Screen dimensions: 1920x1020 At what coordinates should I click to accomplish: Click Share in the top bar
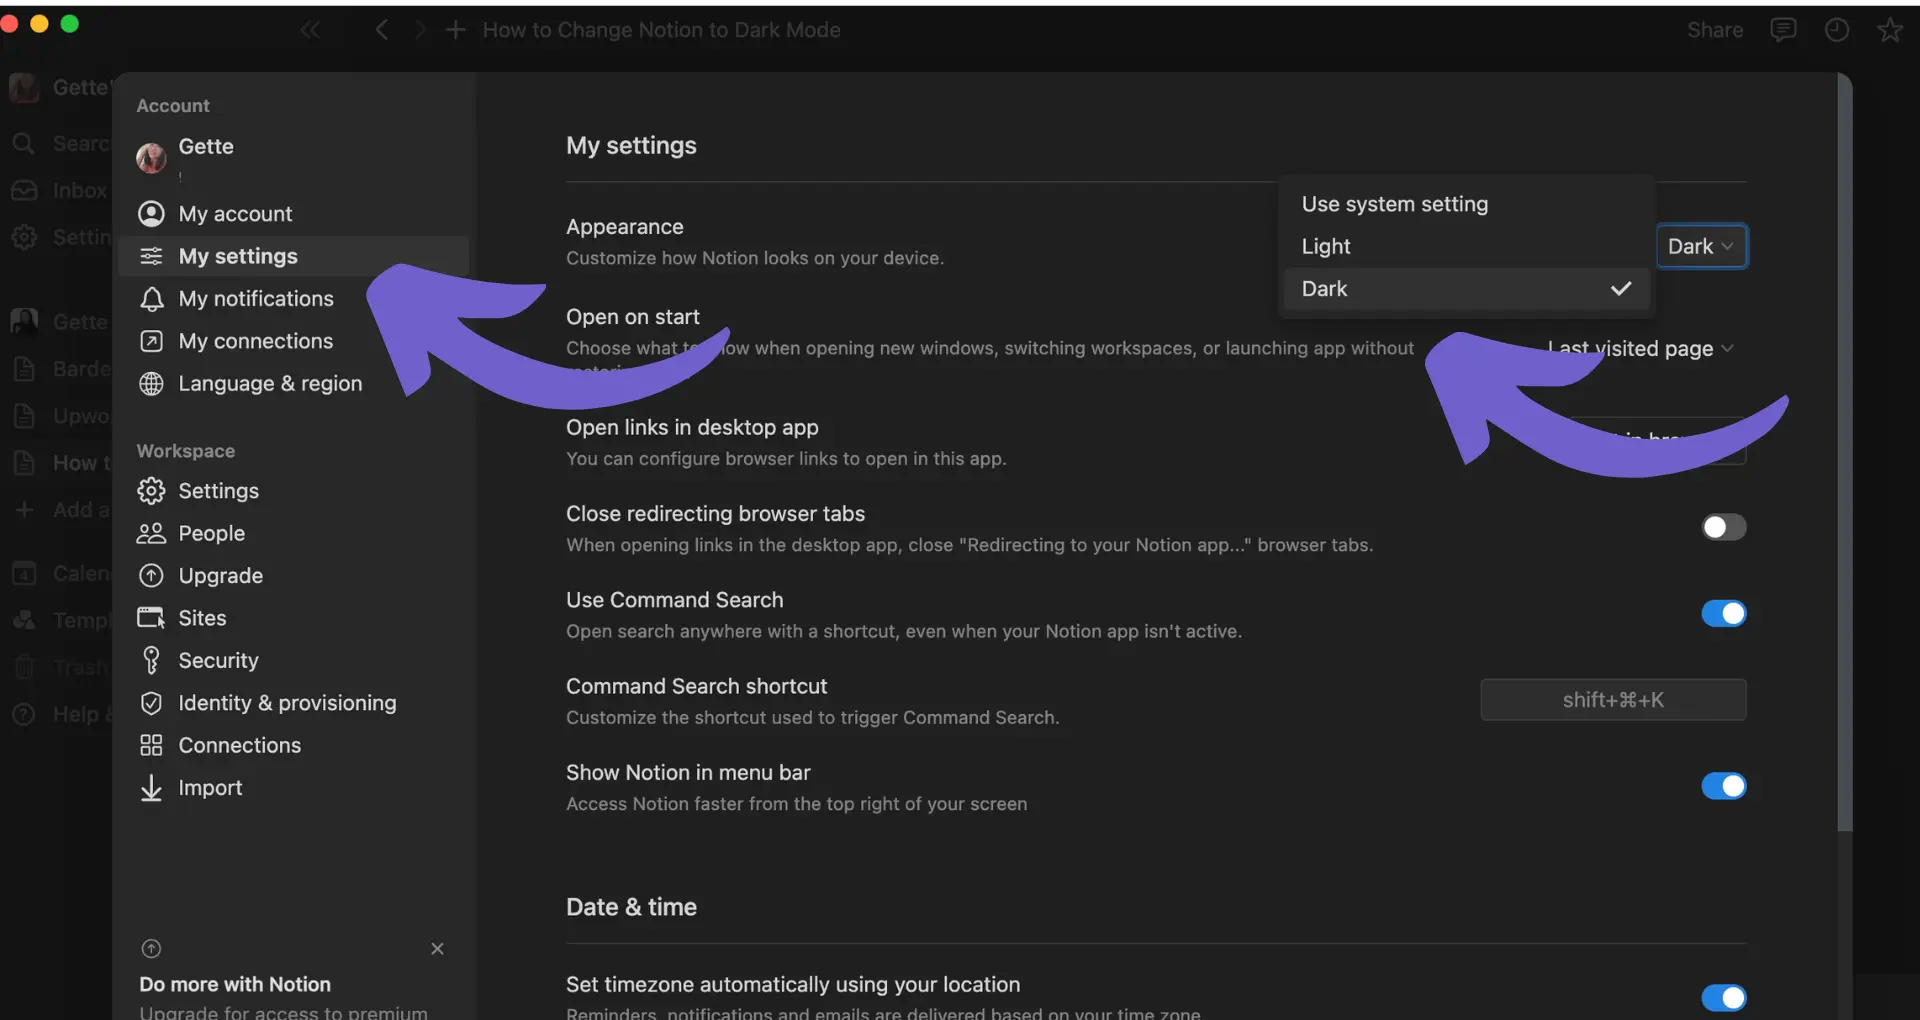click(x=1715, y=30)
